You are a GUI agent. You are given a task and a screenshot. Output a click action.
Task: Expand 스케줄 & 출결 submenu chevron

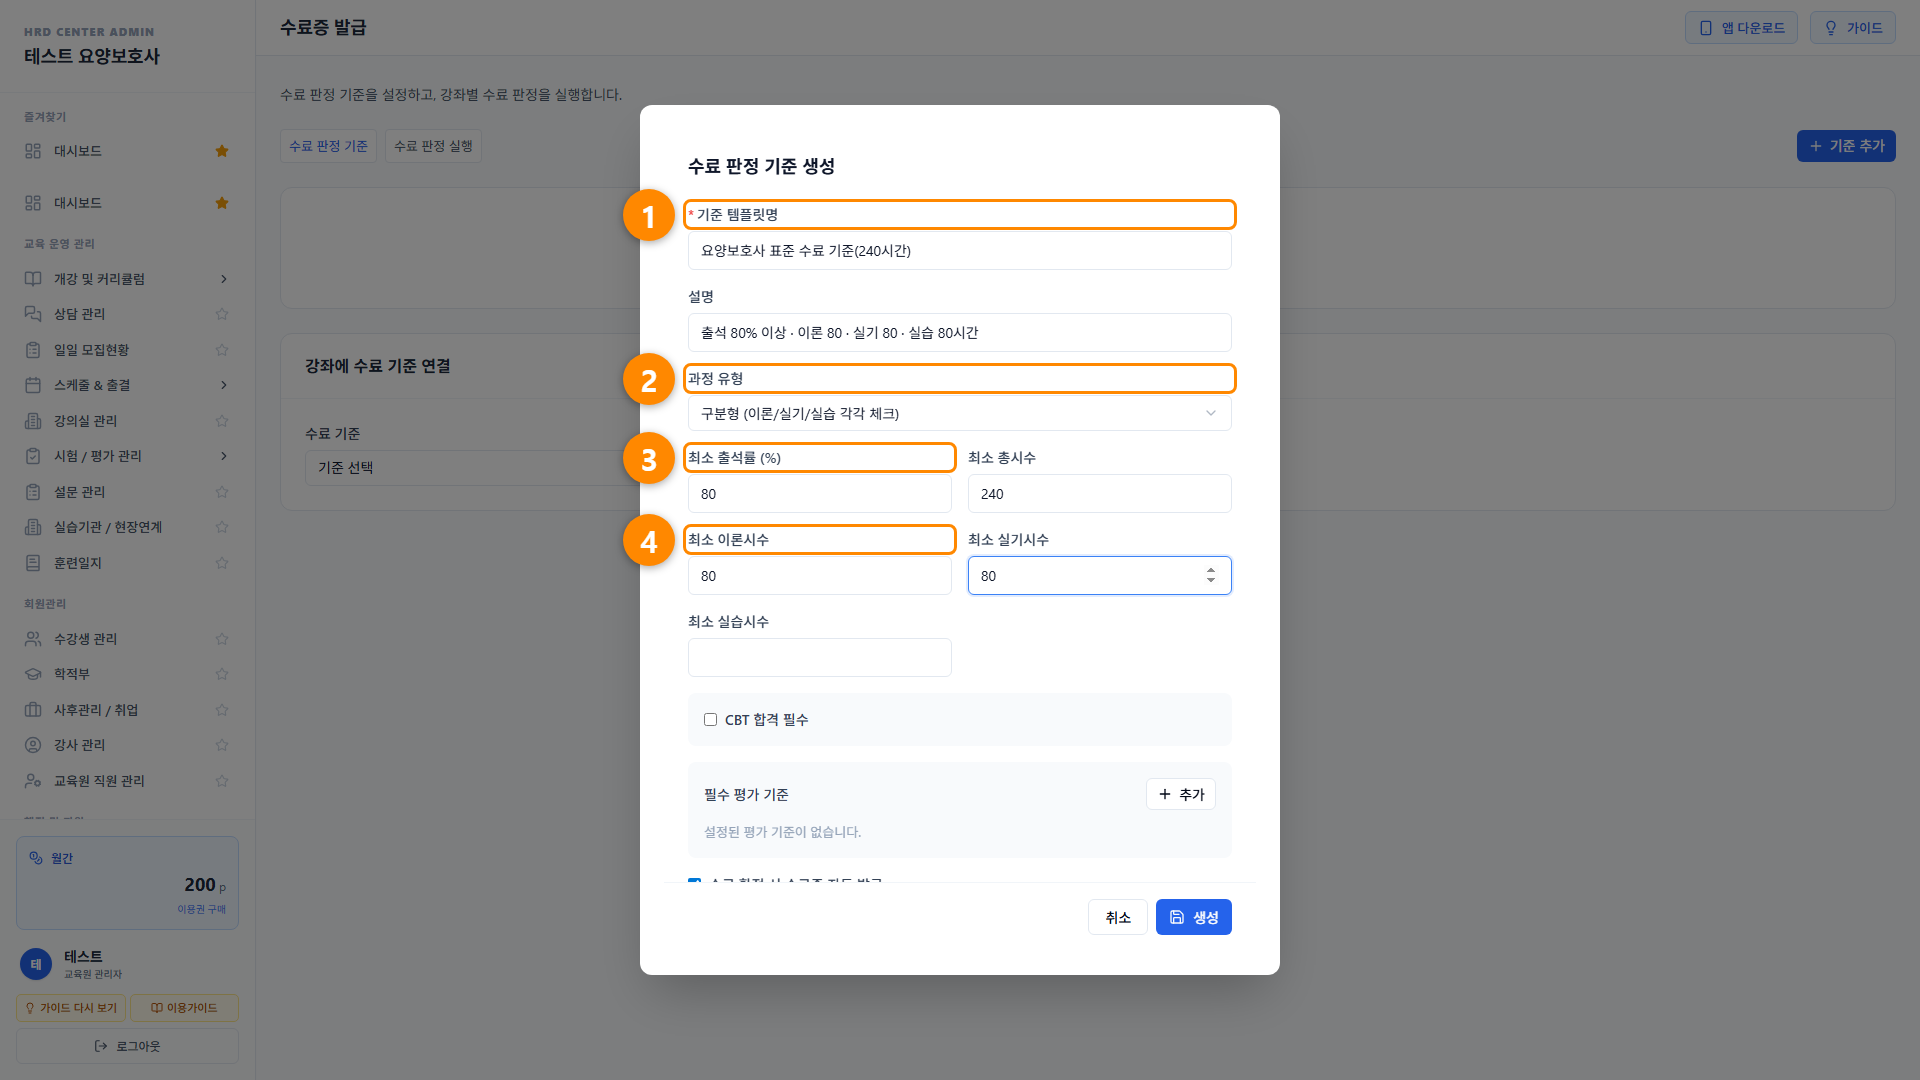pos(224,385)
